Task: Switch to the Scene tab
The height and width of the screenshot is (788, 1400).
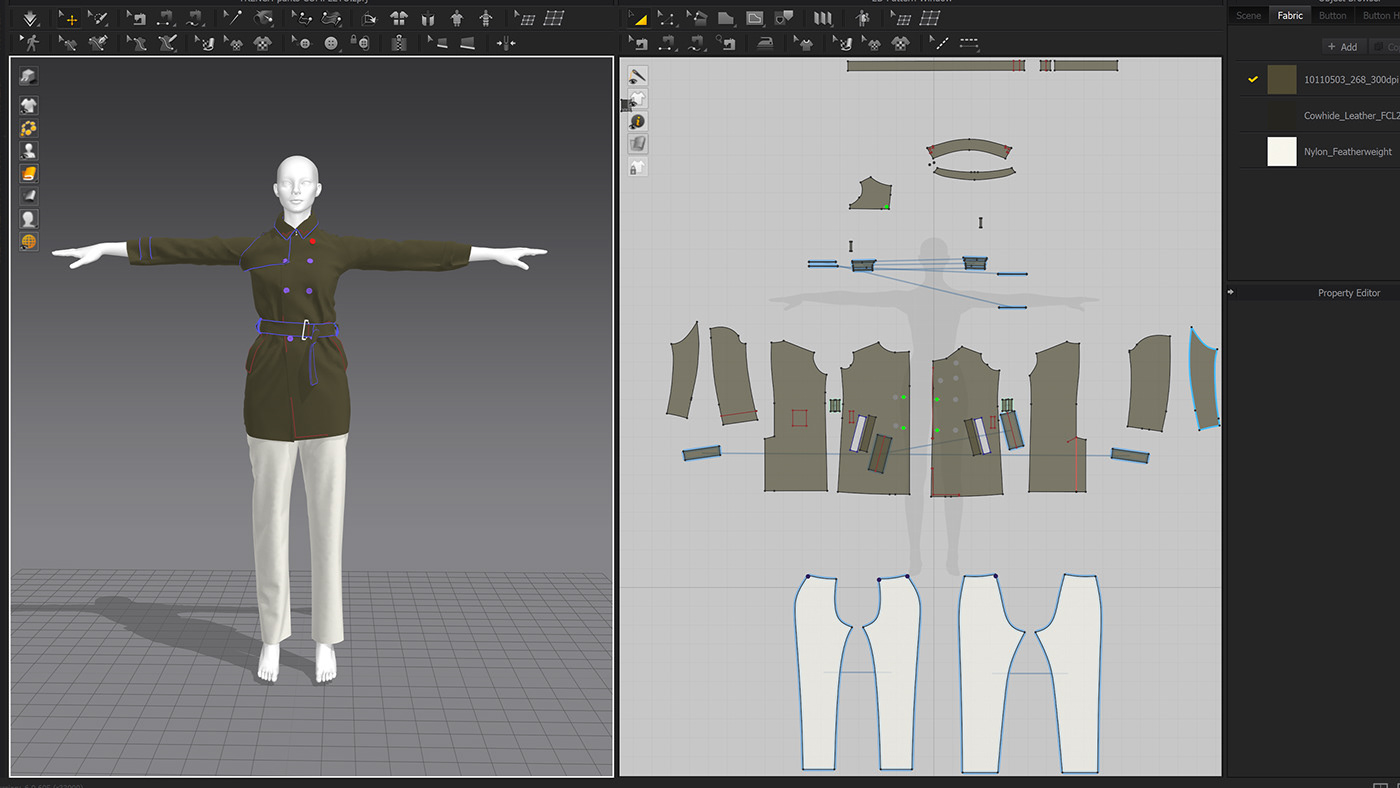Action: (x=1248, y=15)
